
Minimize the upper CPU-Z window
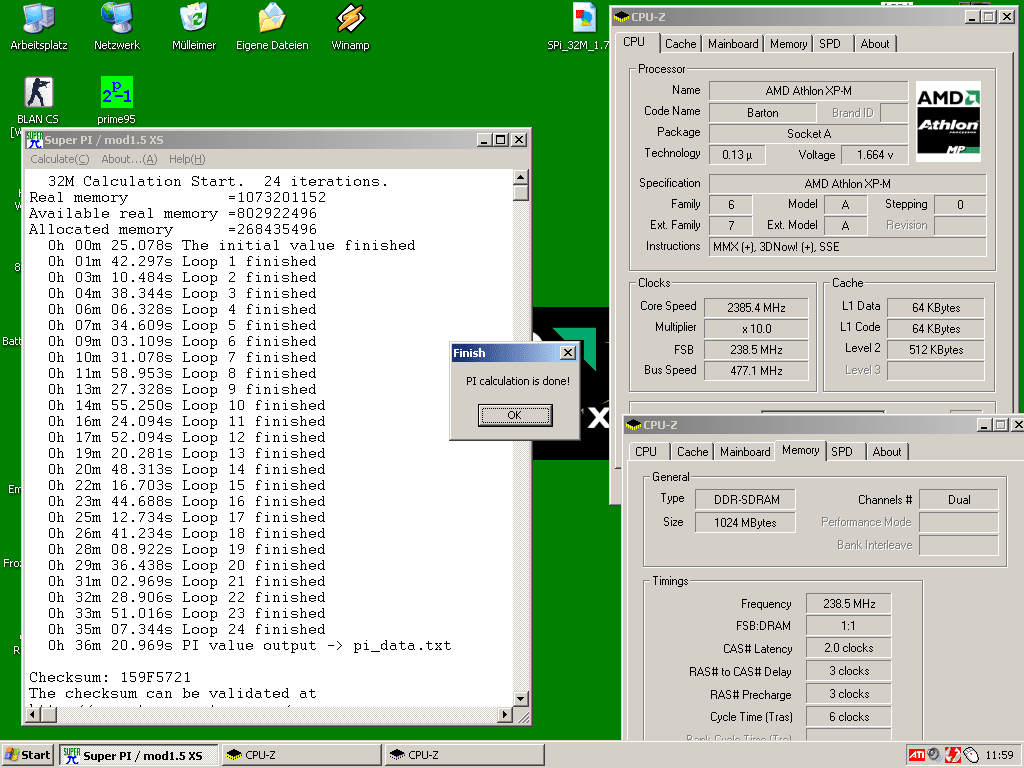(x=972, y=17)
